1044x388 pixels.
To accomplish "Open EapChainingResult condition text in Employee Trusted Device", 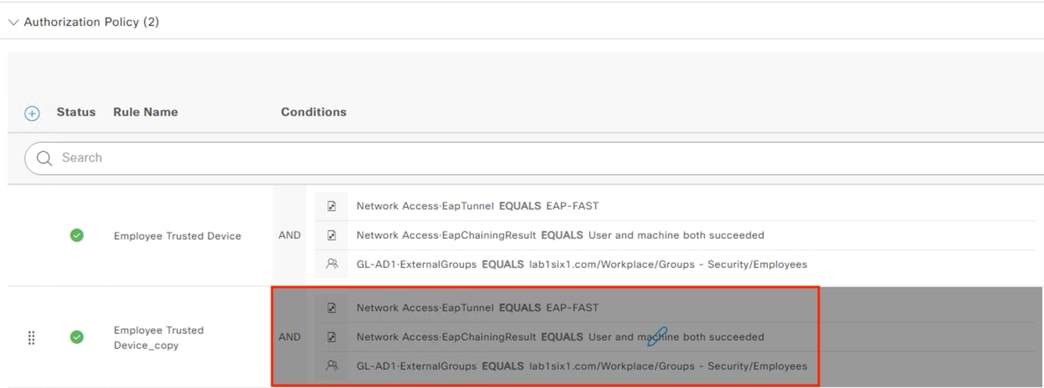I will [x=560, y=235].
